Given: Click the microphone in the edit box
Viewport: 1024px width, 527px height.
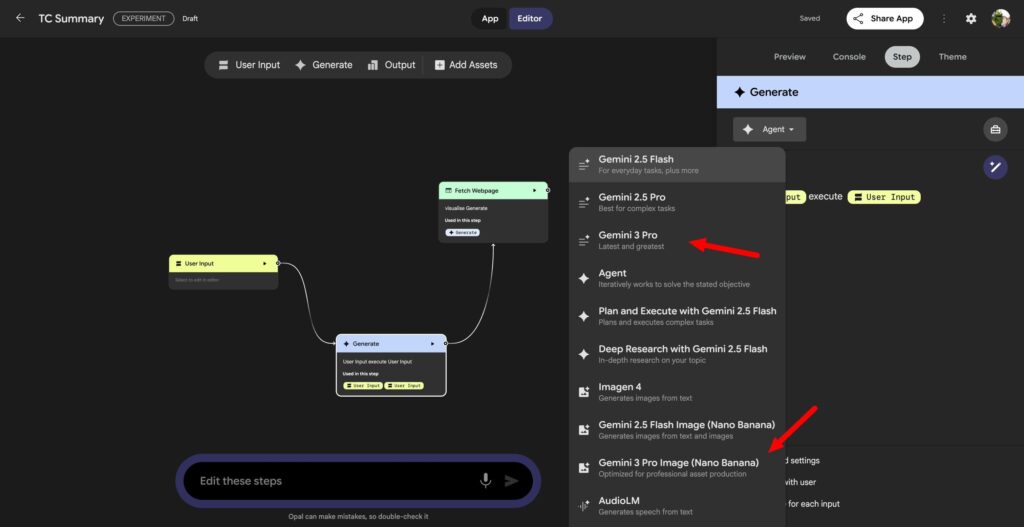Looking at the screenshot, I should pos(485,481).
